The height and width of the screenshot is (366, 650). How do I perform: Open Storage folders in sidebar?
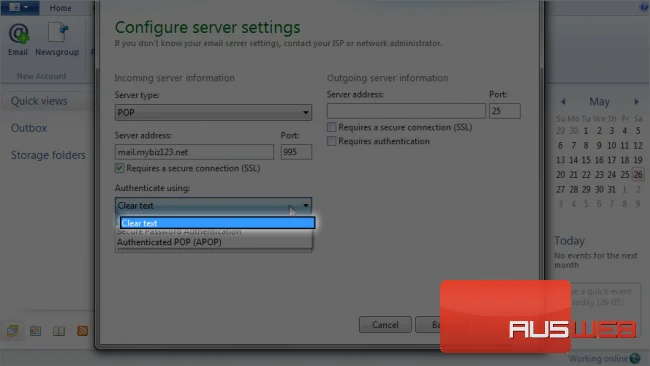(x=48, y=155)
